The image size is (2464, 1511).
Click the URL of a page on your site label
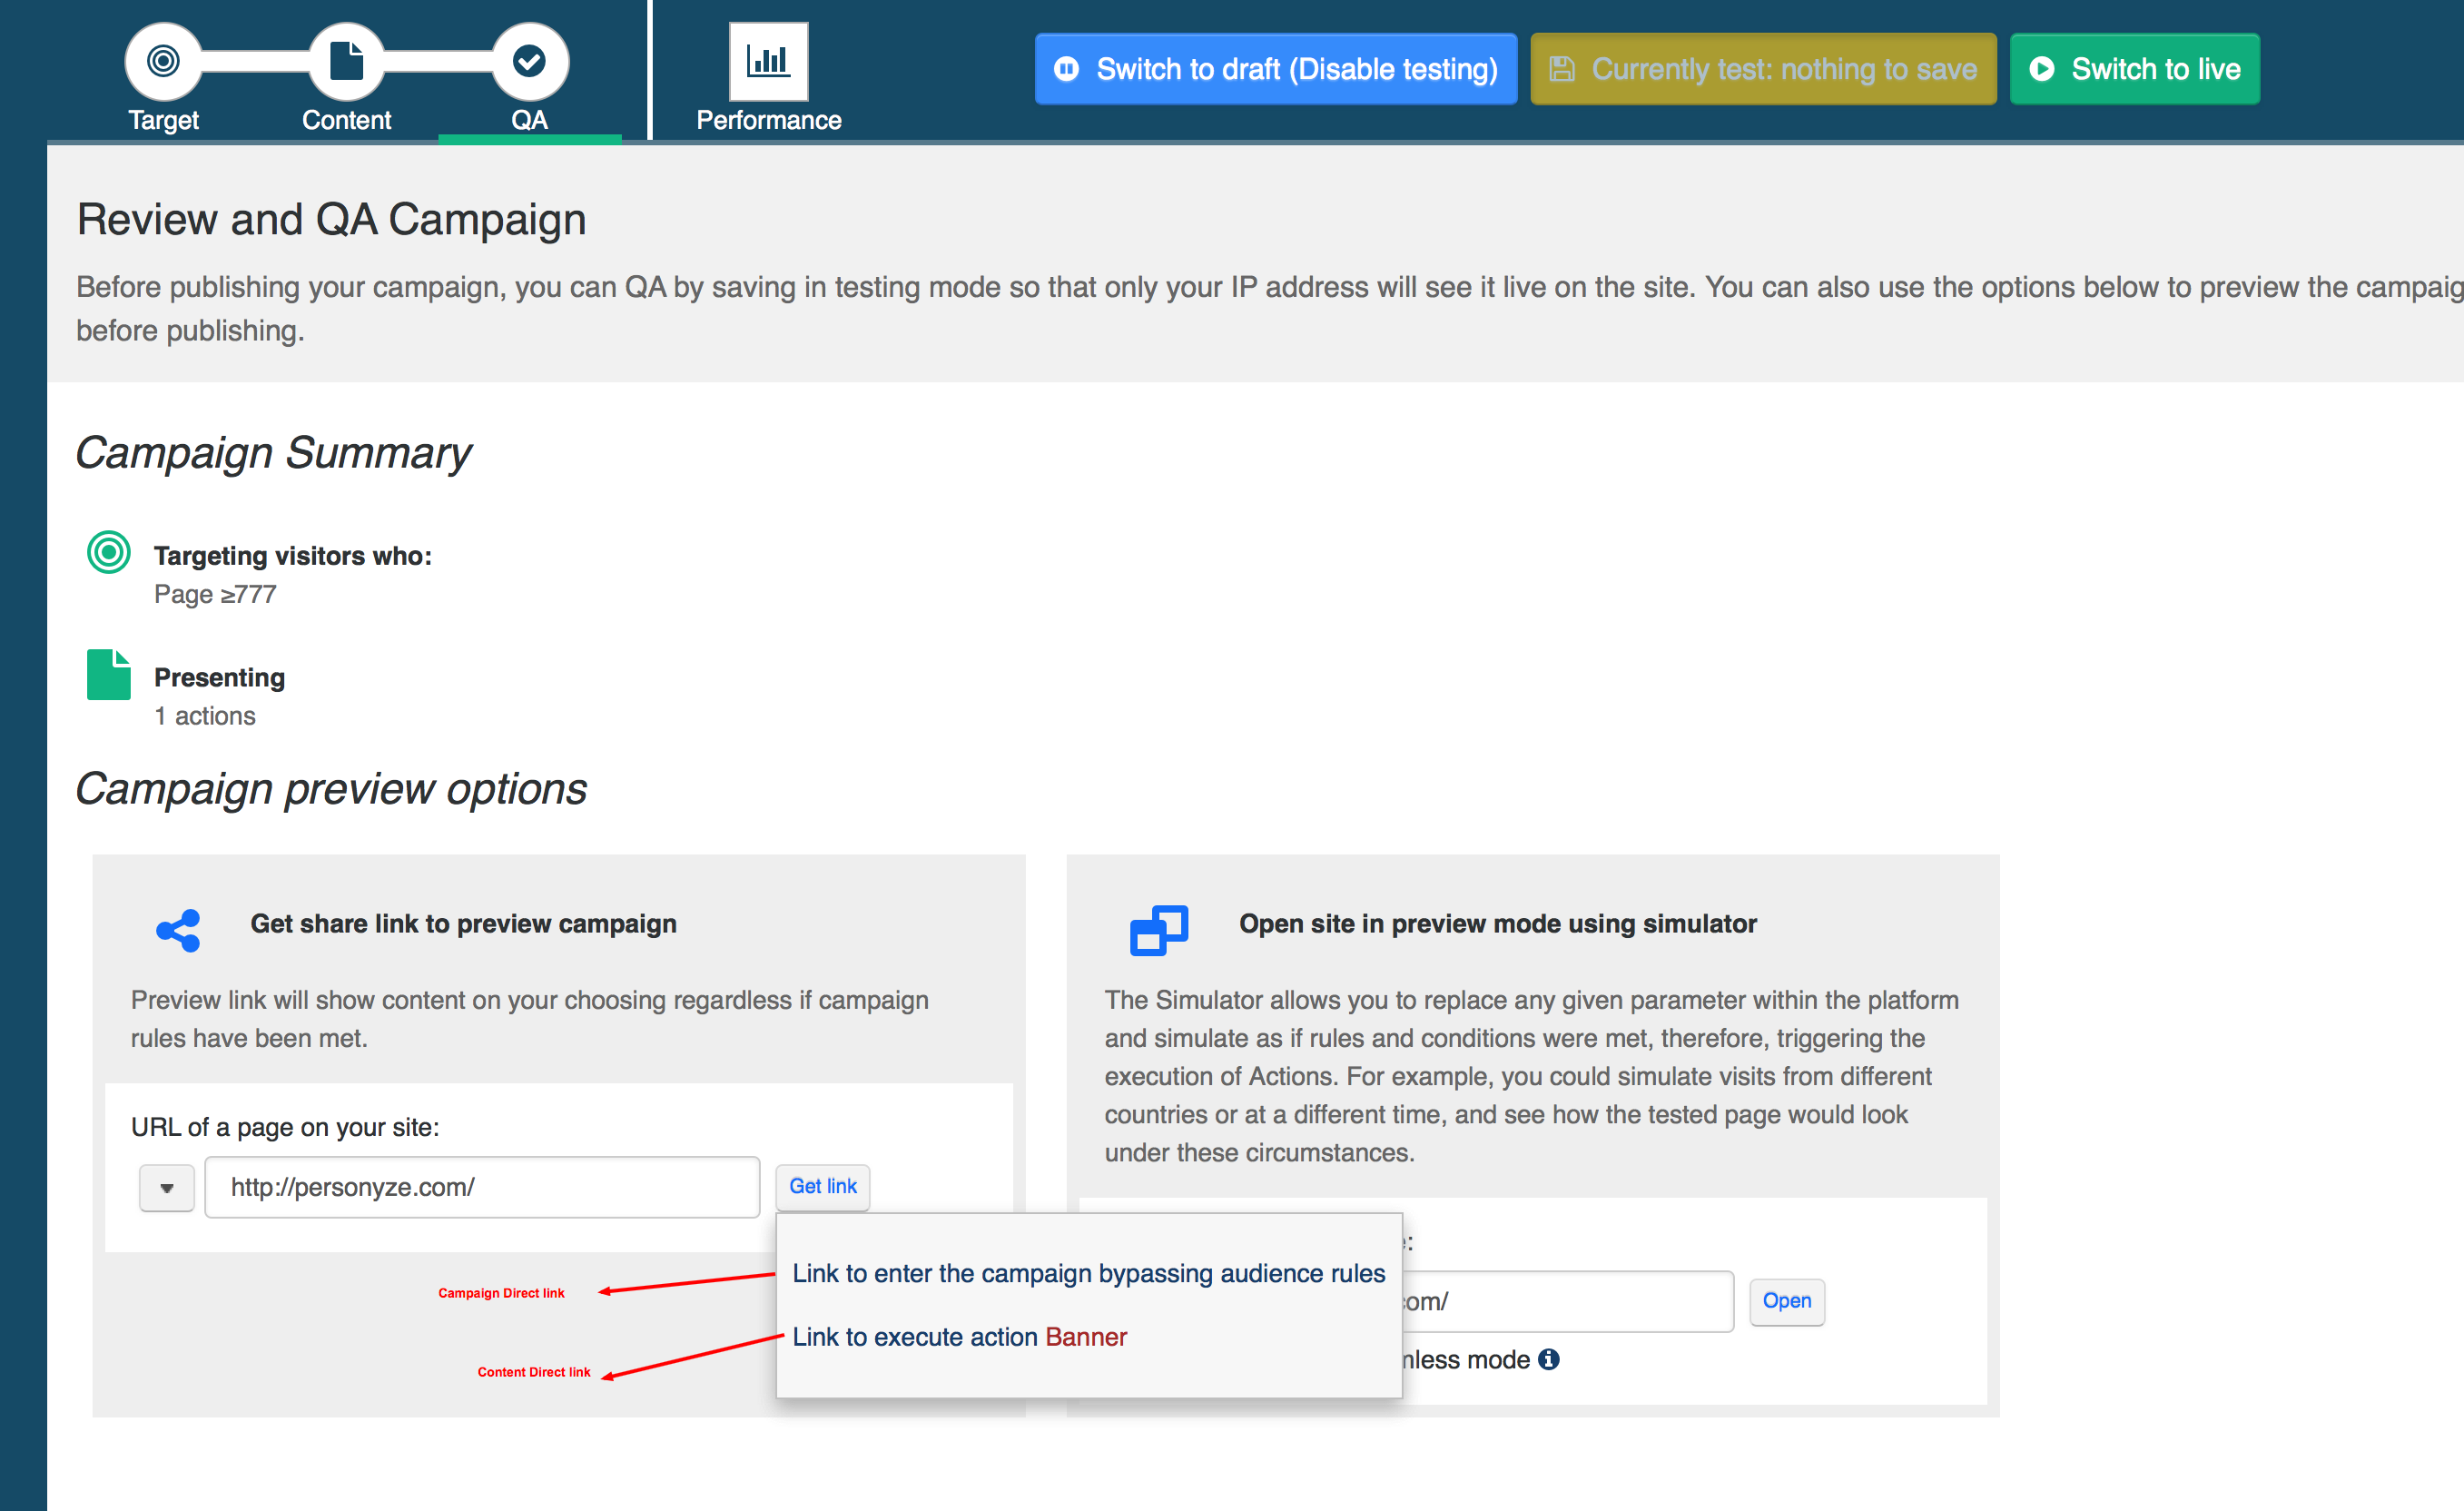285,1127
